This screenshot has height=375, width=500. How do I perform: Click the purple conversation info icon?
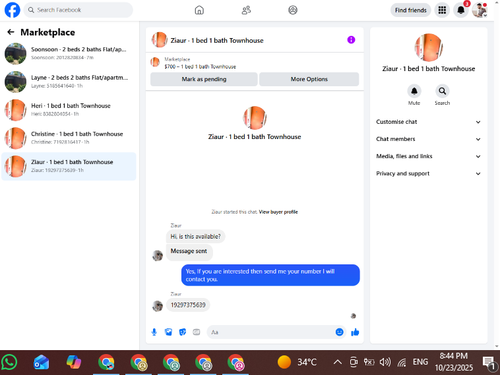click(x=351, y=40)
